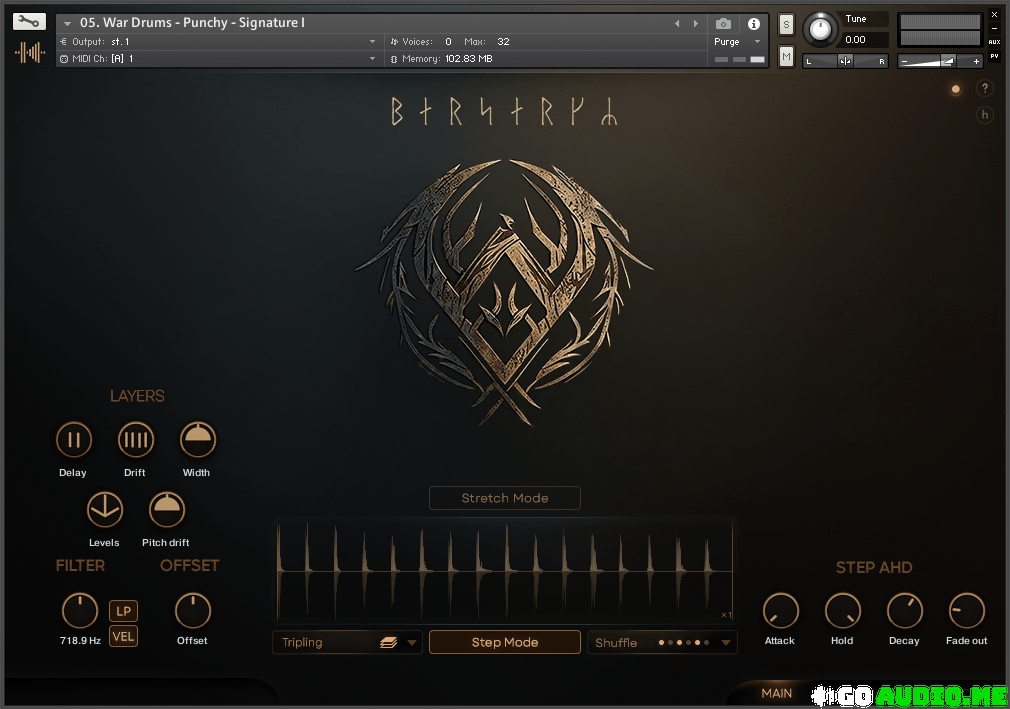Click the camera snapshot icon
The height and width of the screenshot is (709, 1010).
tap(723, 23)
